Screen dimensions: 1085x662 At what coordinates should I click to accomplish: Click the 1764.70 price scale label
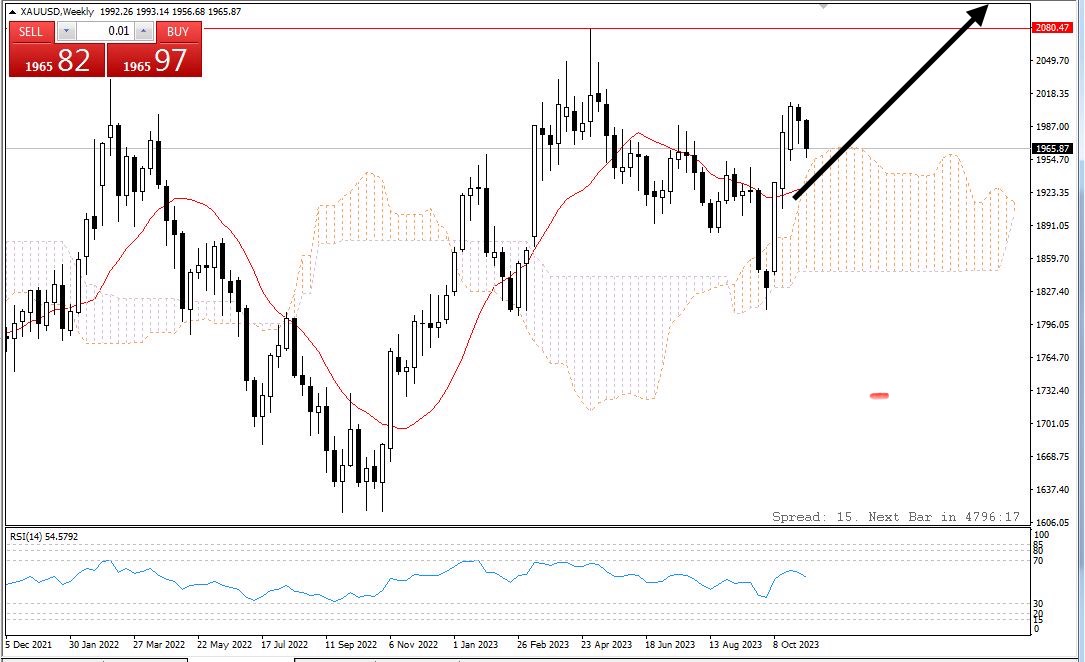click(1052, 358)
